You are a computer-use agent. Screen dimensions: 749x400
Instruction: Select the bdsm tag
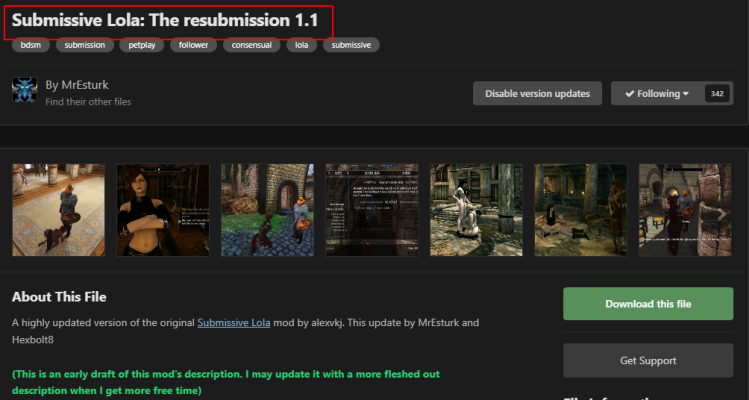tap(31, 45)
